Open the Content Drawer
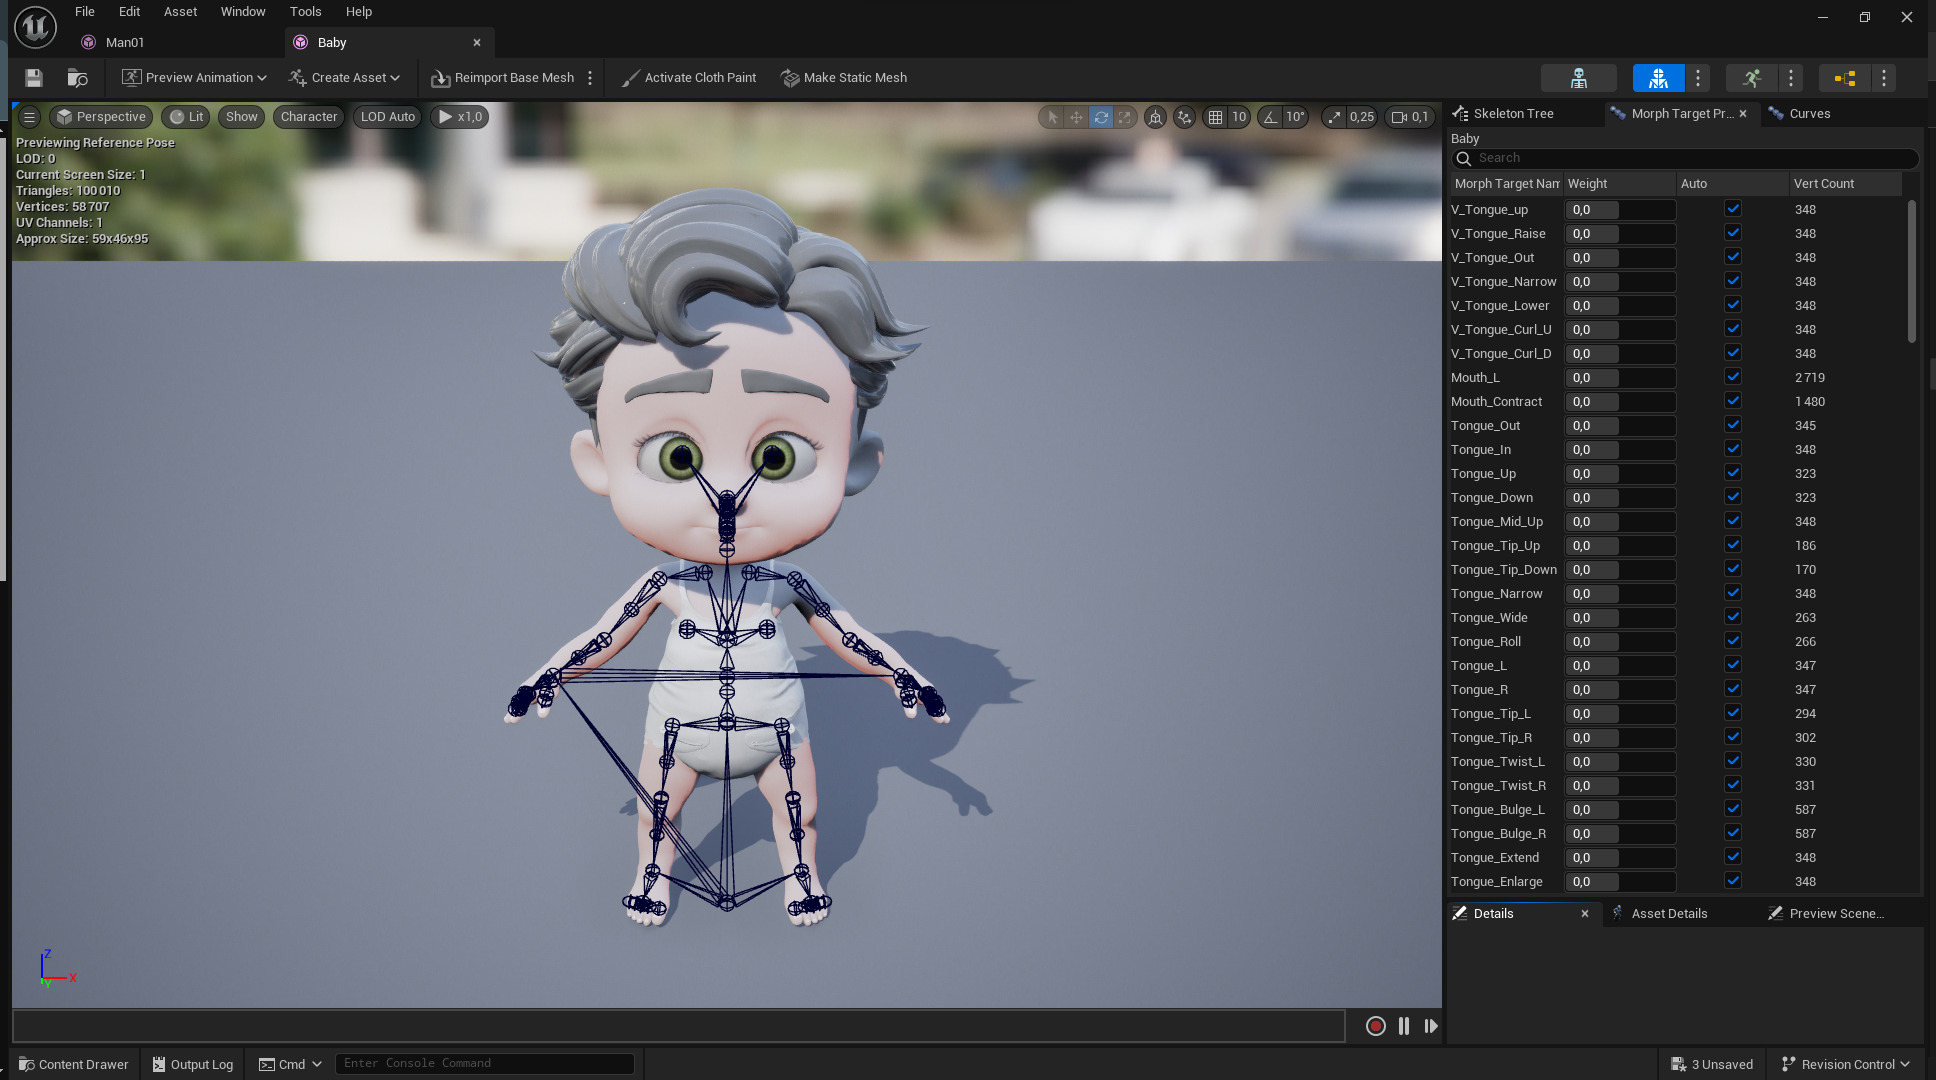Screen dimensions: 1936x1080 74,1064
